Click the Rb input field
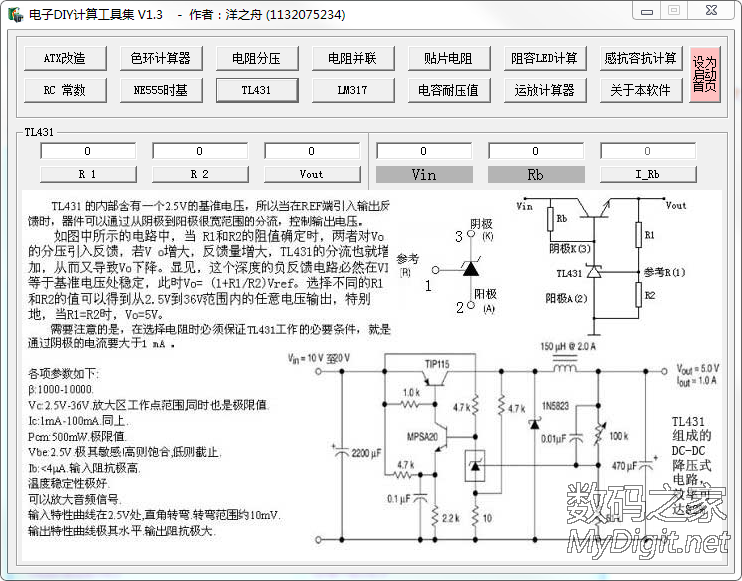Screen dimensions: 742x581 [x=536, y=151]
